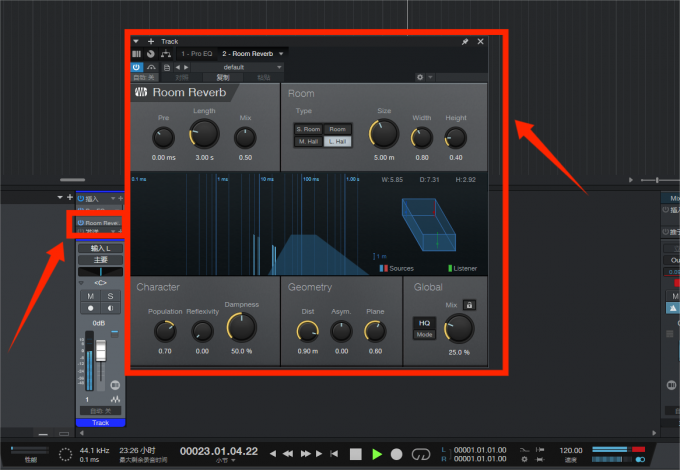Select the S. Room type
Screen dimensions: 680x470
(x=308, y=129)
